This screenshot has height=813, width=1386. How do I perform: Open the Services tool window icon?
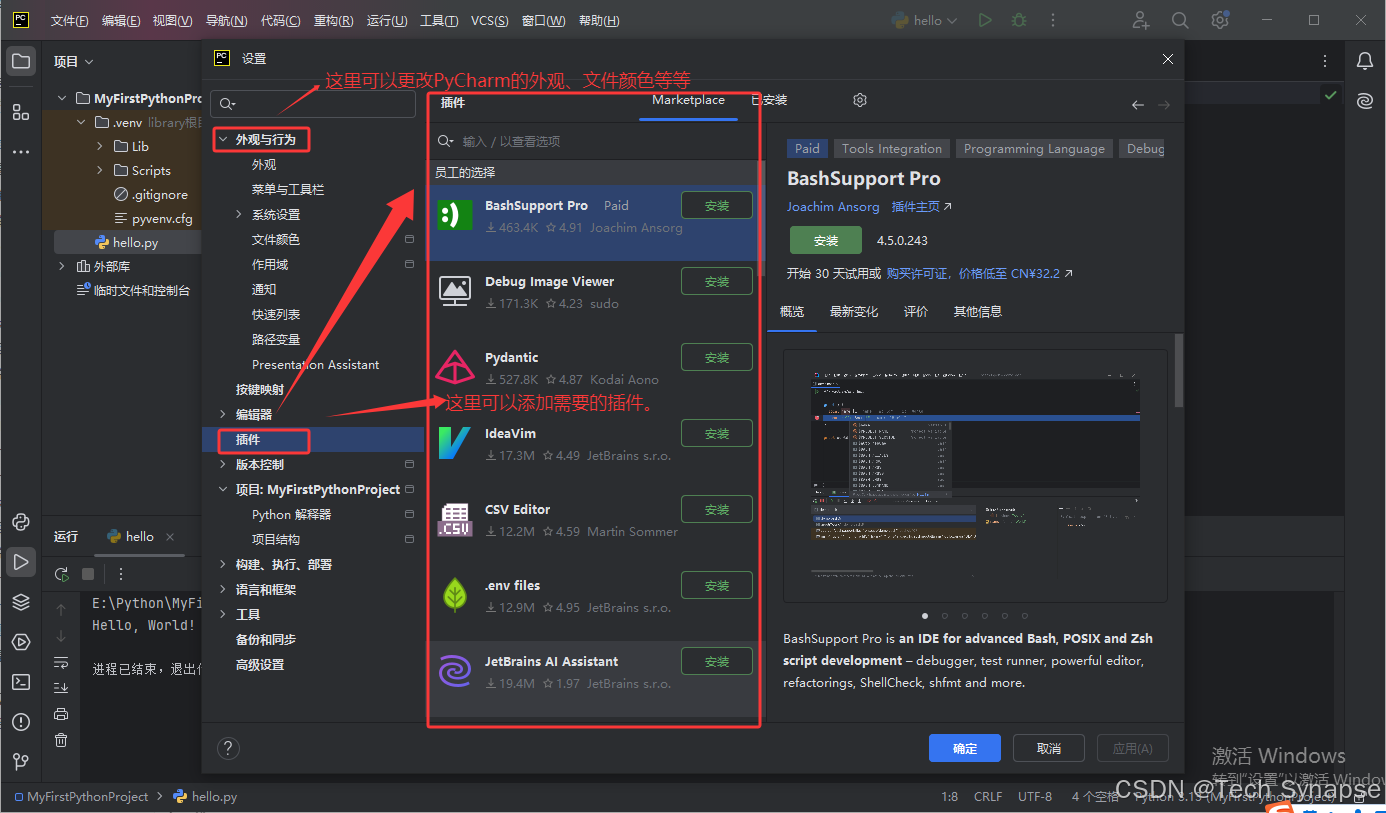tap(21, 642)
